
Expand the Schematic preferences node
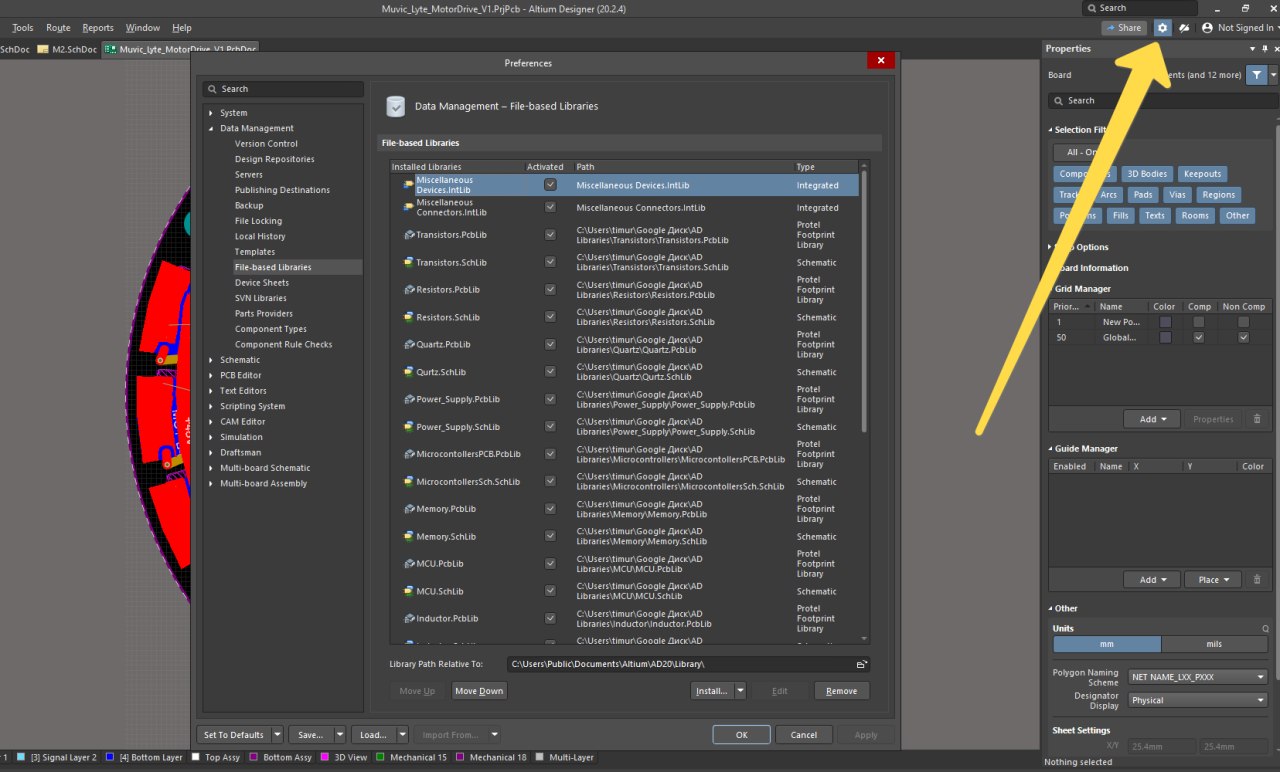[211, 360]
